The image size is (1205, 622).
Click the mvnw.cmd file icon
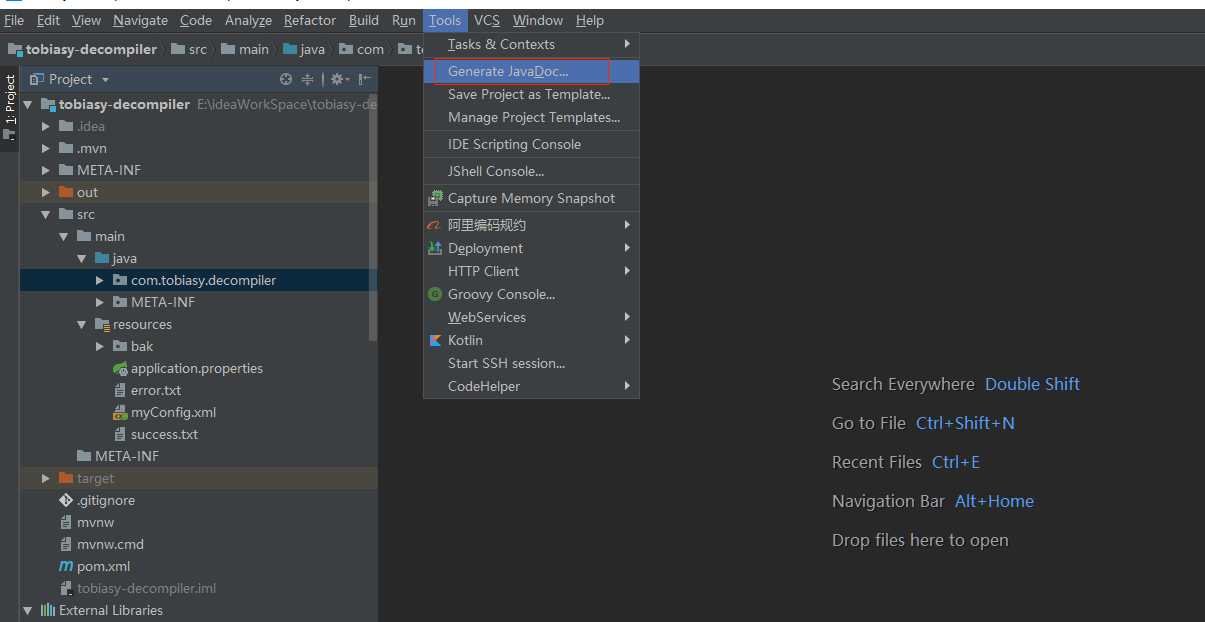66,544
